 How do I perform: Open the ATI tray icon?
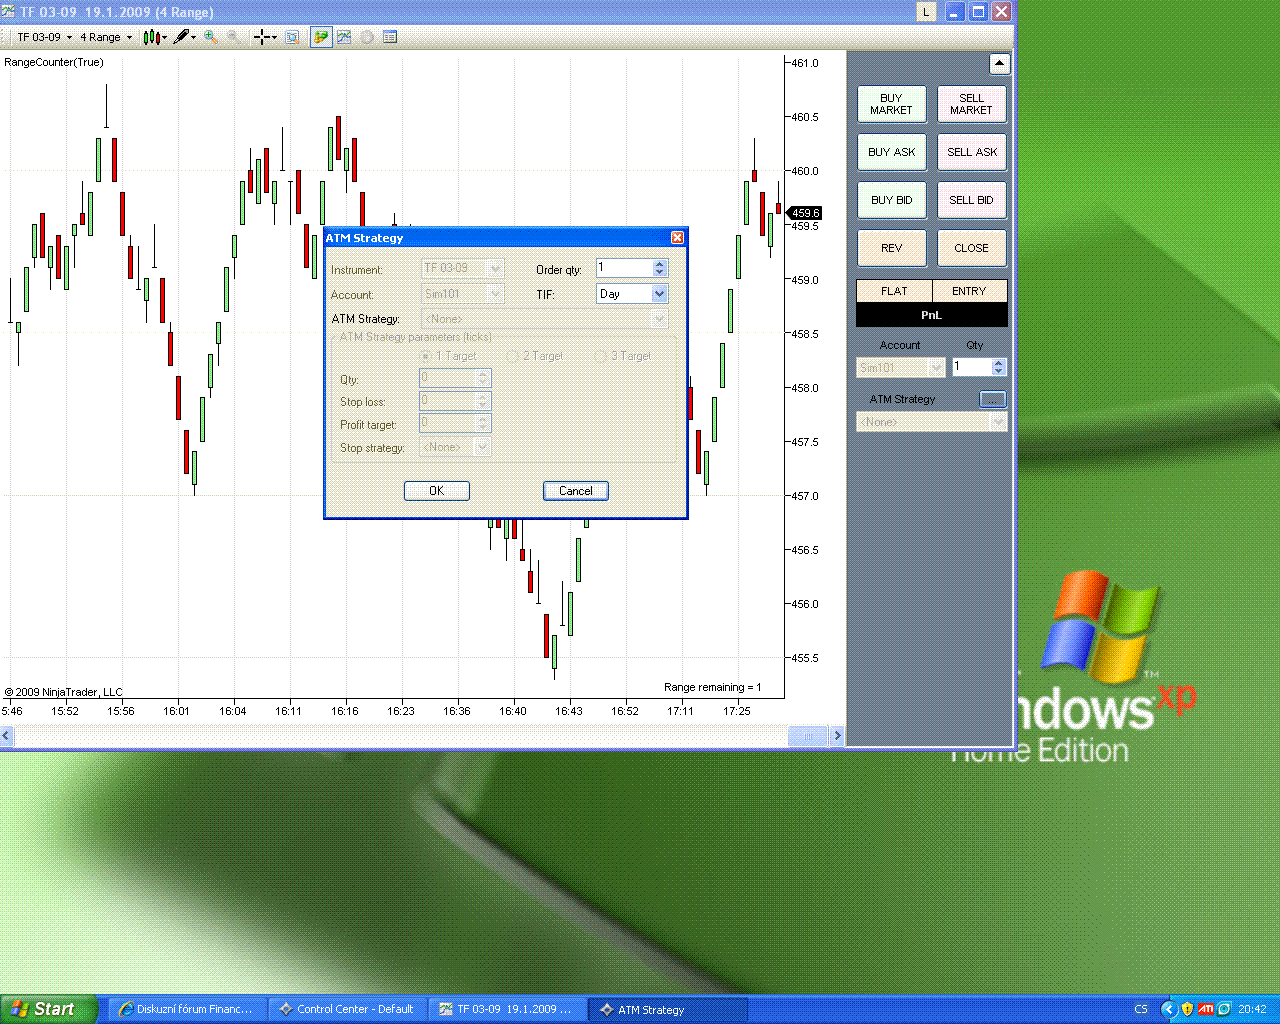click(1206, 1009)
